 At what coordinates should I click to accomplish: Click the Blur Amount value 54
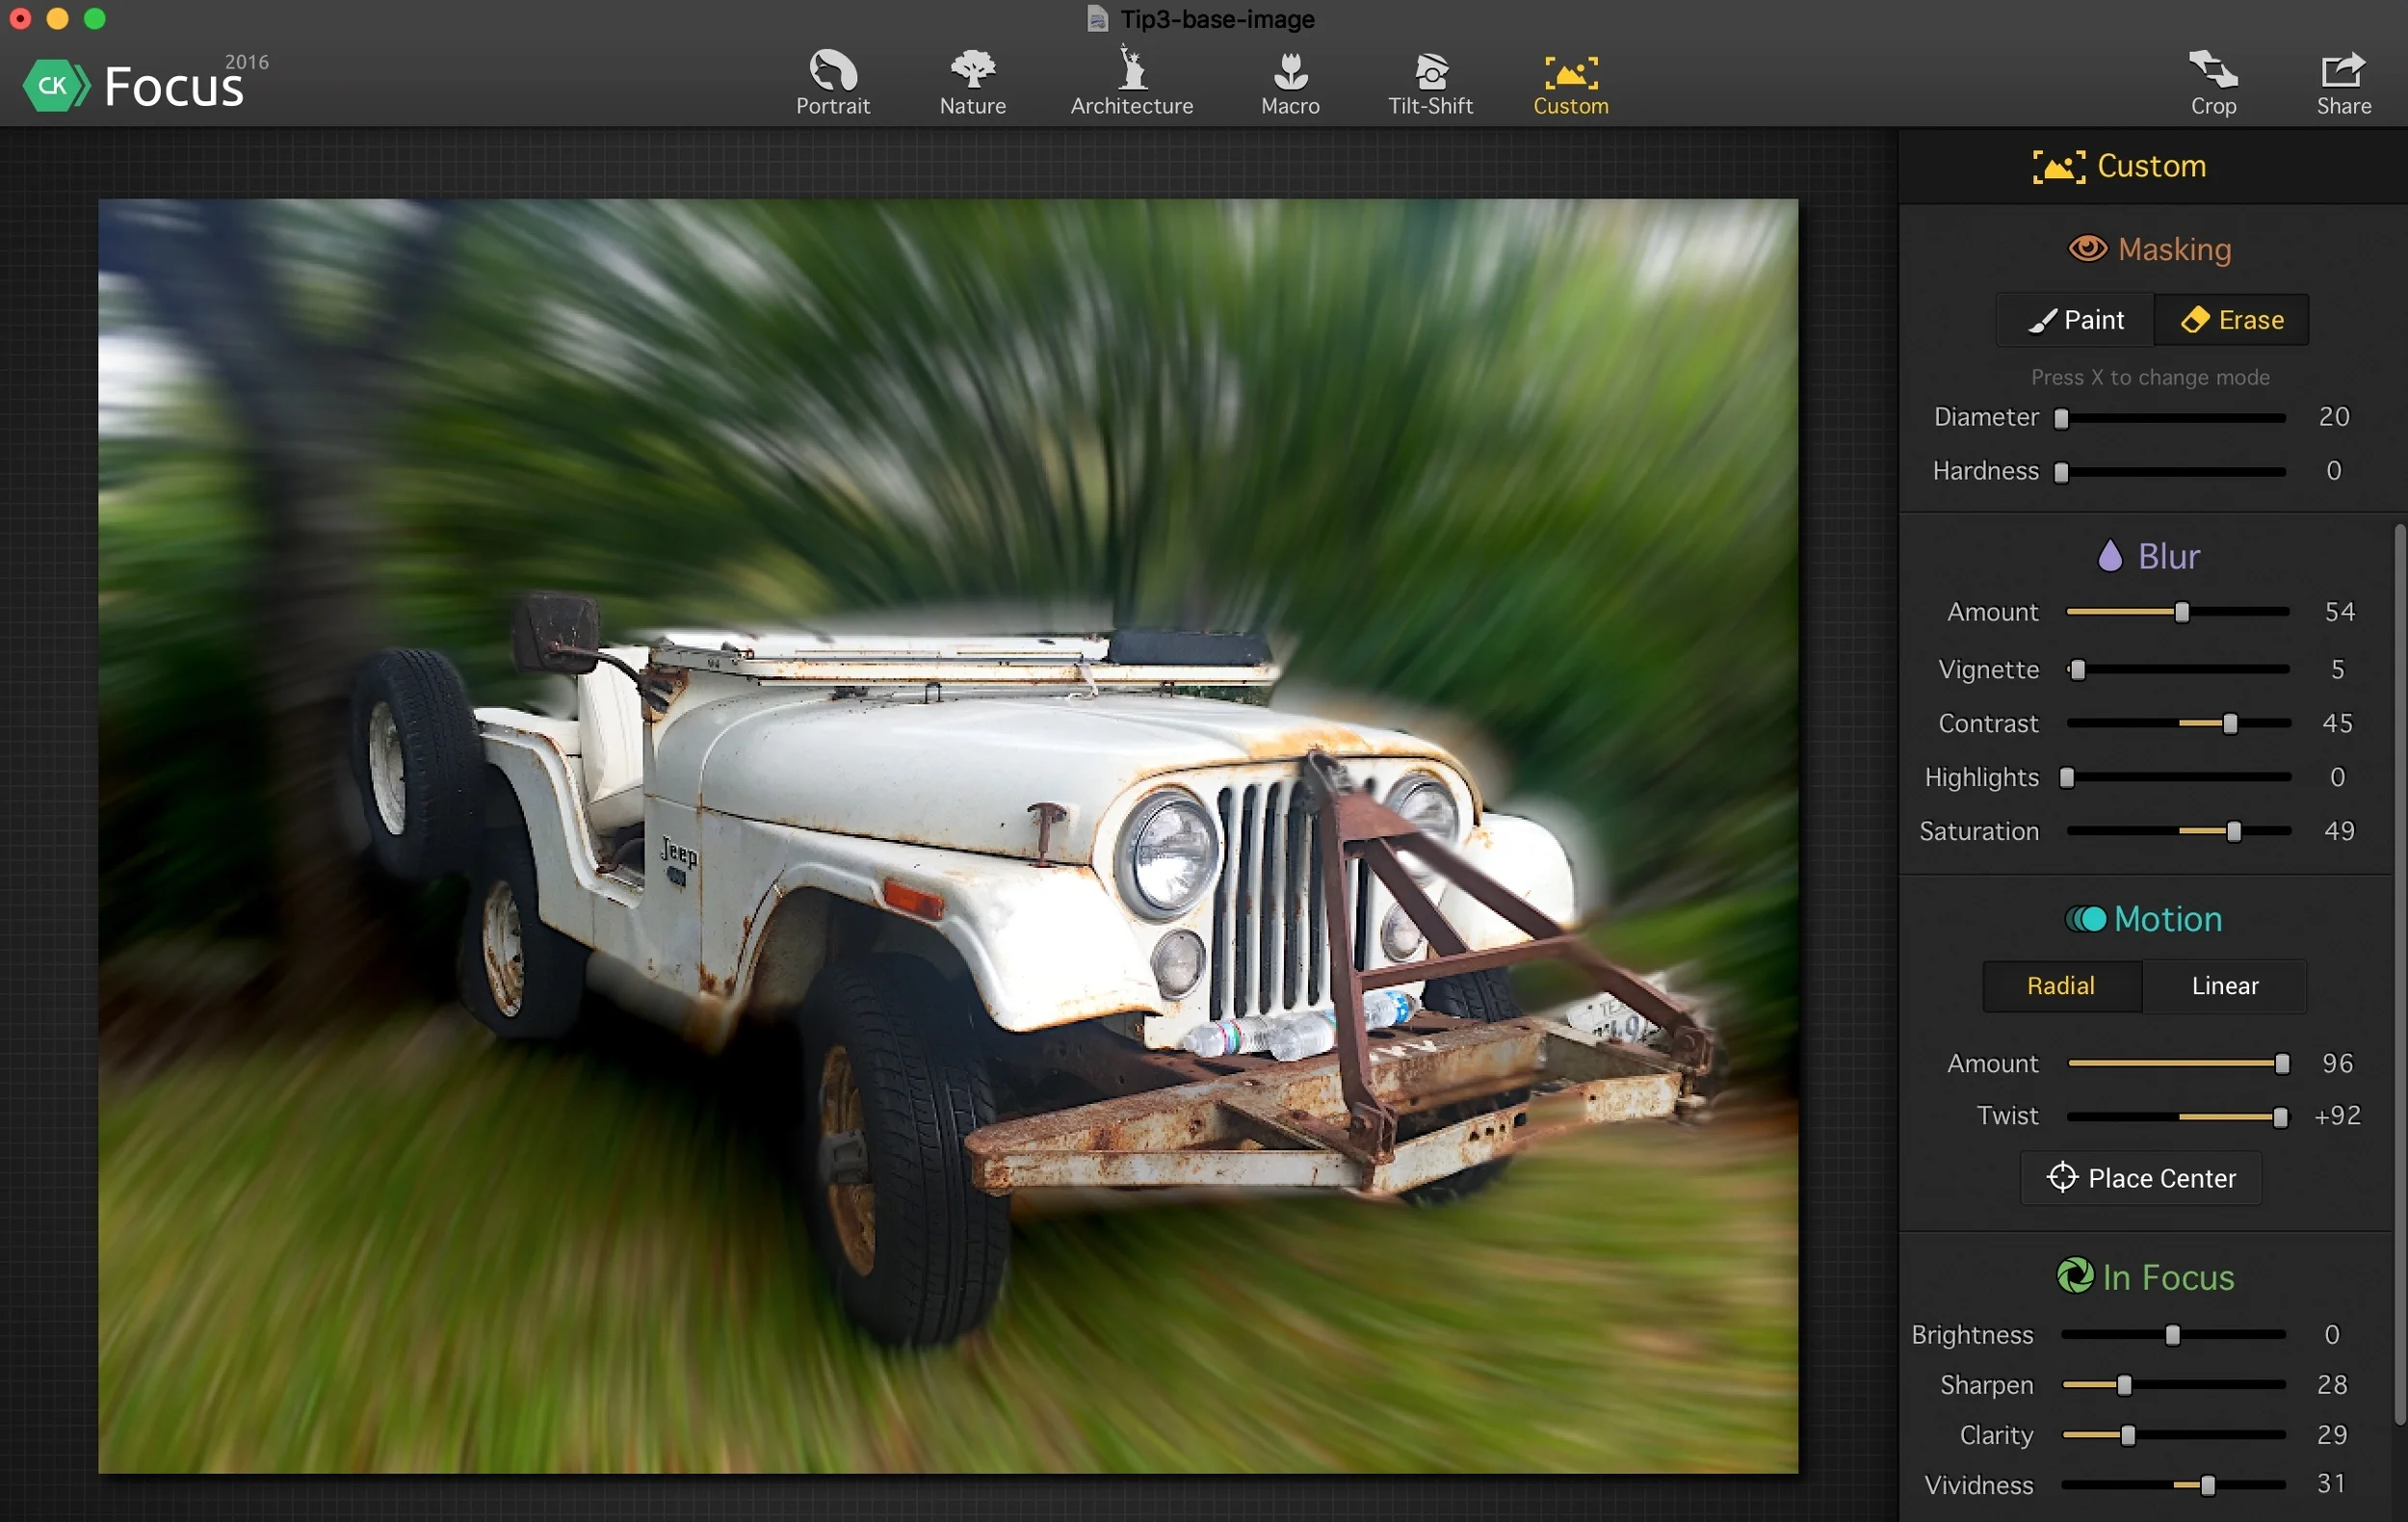[x=2339, y=611]
